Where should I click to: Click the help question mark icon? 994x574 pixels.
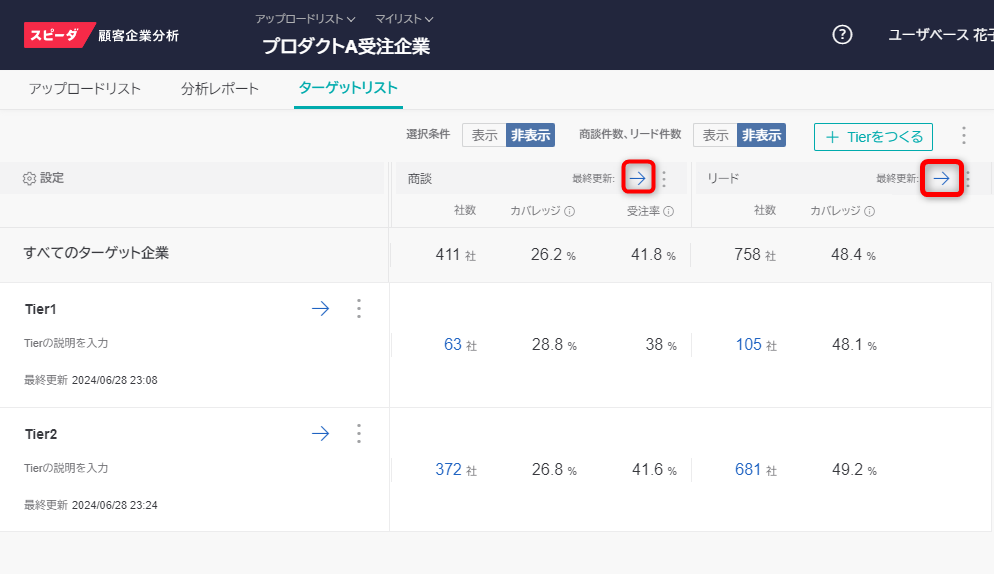pos(842,35)
